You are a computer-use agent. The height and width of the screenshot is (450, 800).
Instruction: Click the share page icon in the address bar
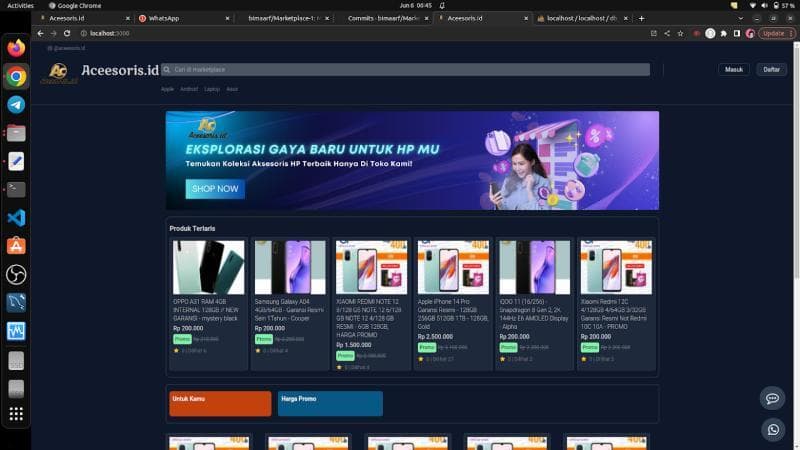pyautogui.click(x=667, y=33)
